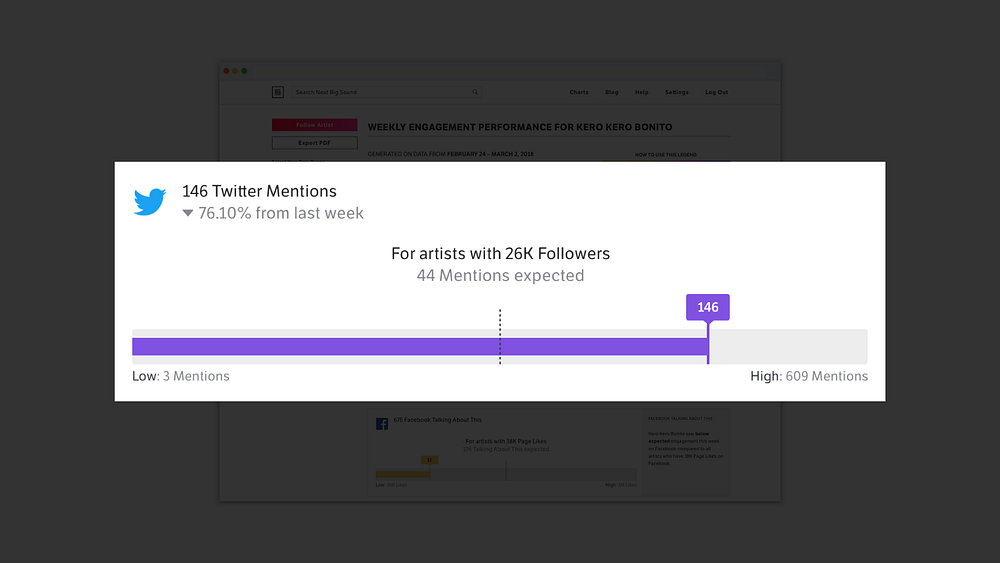Viewport: 1000px width, 563px height.
Task: Click the small yellow Facebook value marker
Action: pyautogui.click(x=429, y=460)
